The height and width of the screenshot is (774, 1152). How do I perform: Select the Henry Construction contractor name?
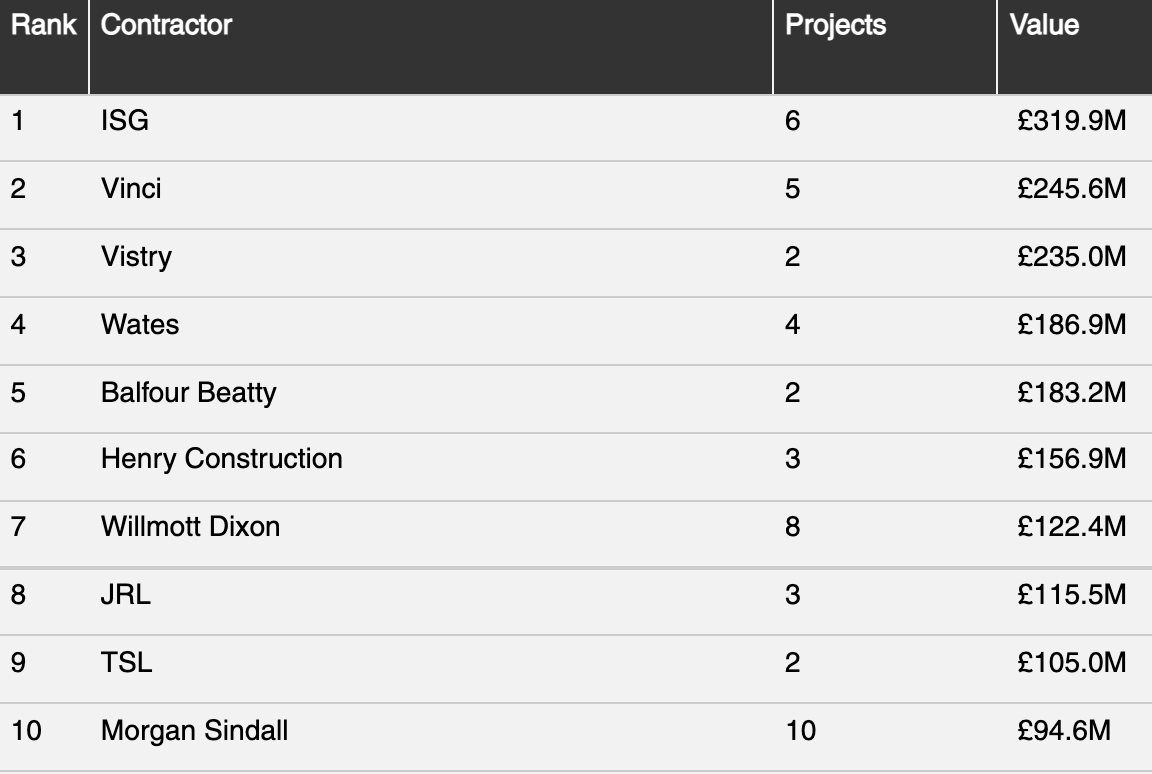(x=222, y=459)
